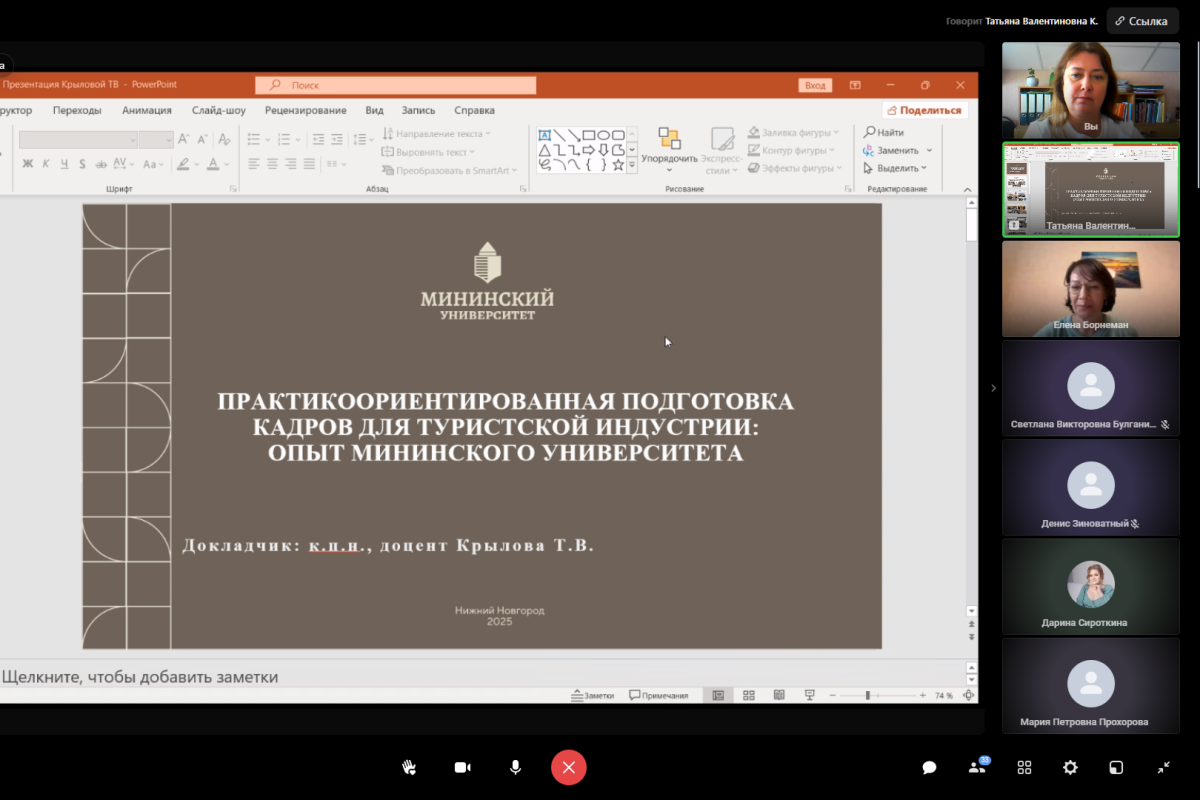The width and height of the screenshot is (1200, 800).
Task: Open the Слайд-шоу ribbon tab
Action: pos(219,110)
